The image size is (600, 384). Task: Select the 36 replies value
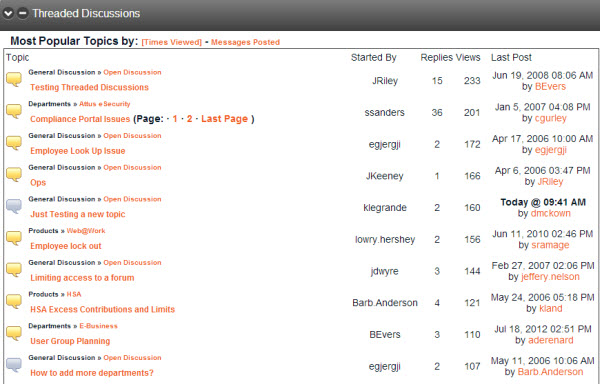[x=437, y=113]
